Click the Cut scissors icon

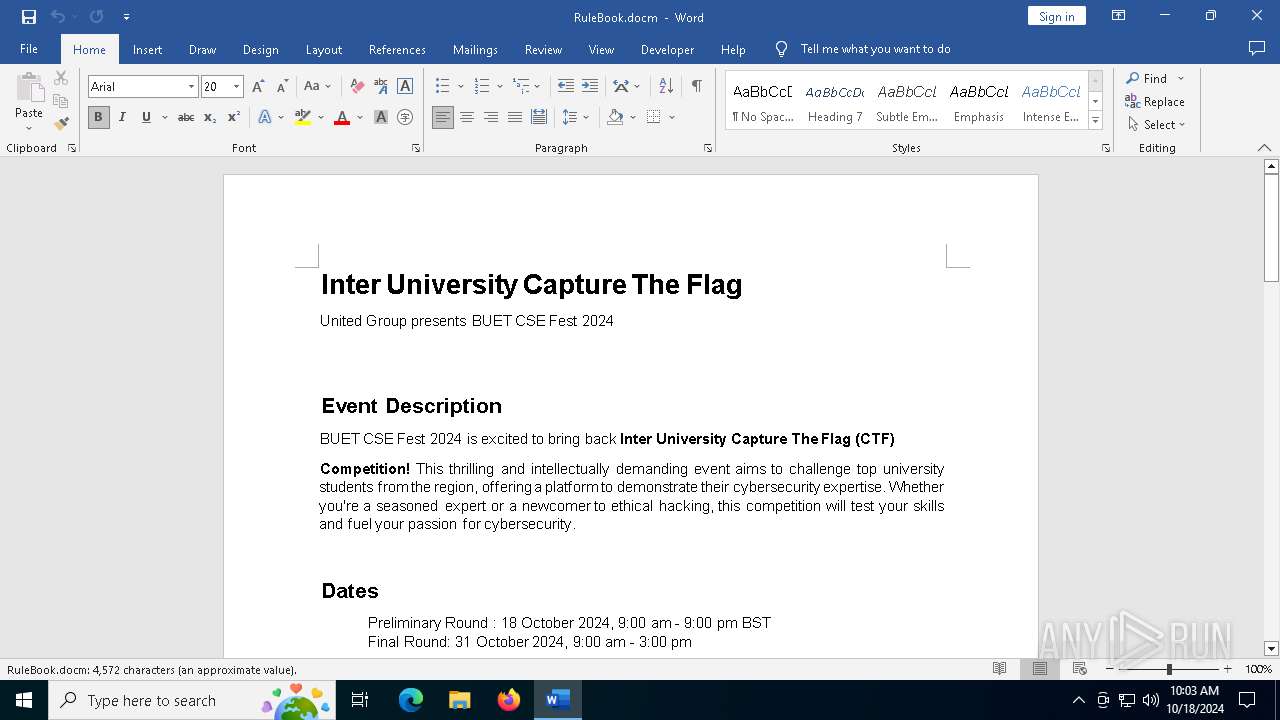point(61,78)
